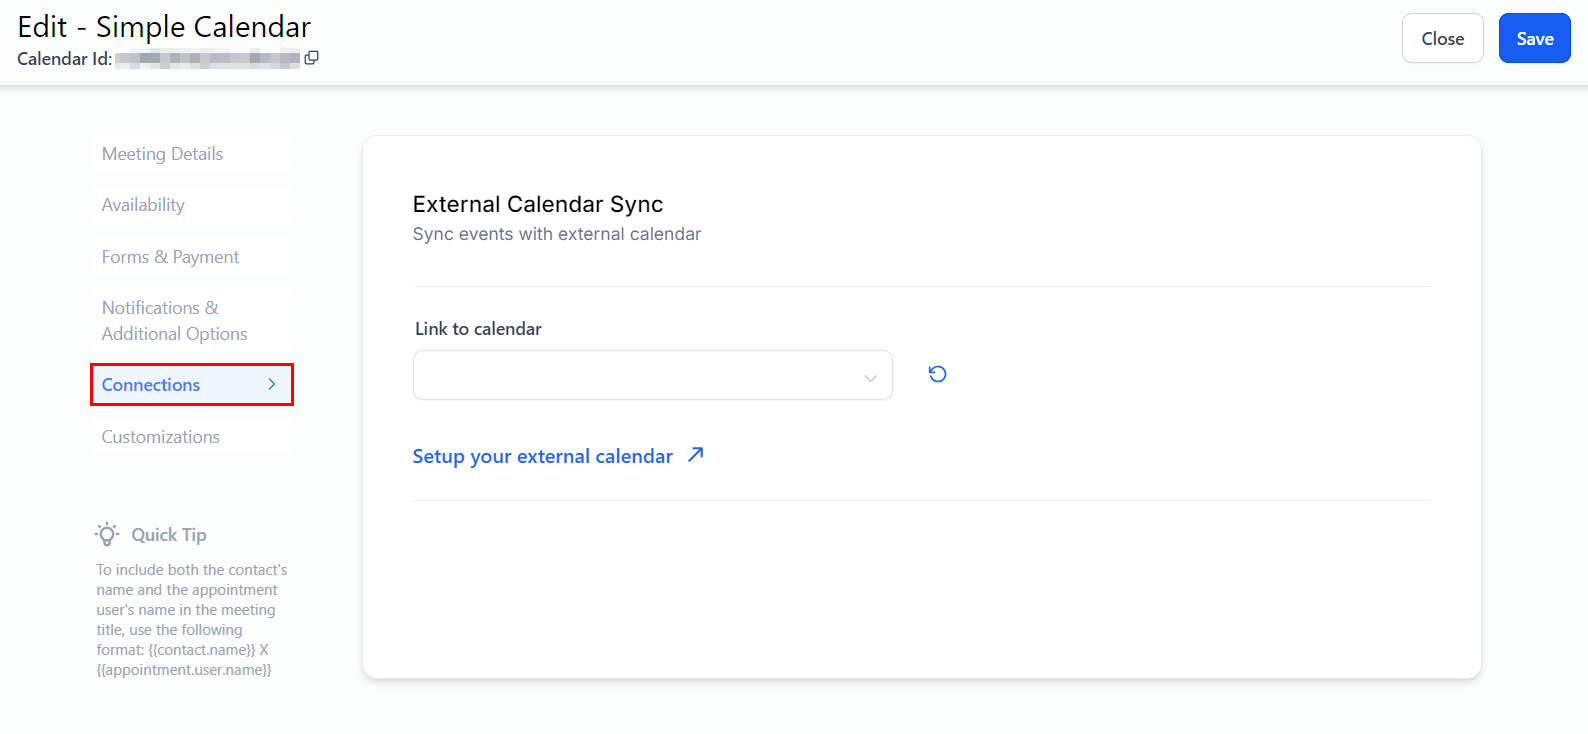The height and width of the screenshot is (734, 1588).
Task: Open Setup your external calendar link
Action: (542, 456)
